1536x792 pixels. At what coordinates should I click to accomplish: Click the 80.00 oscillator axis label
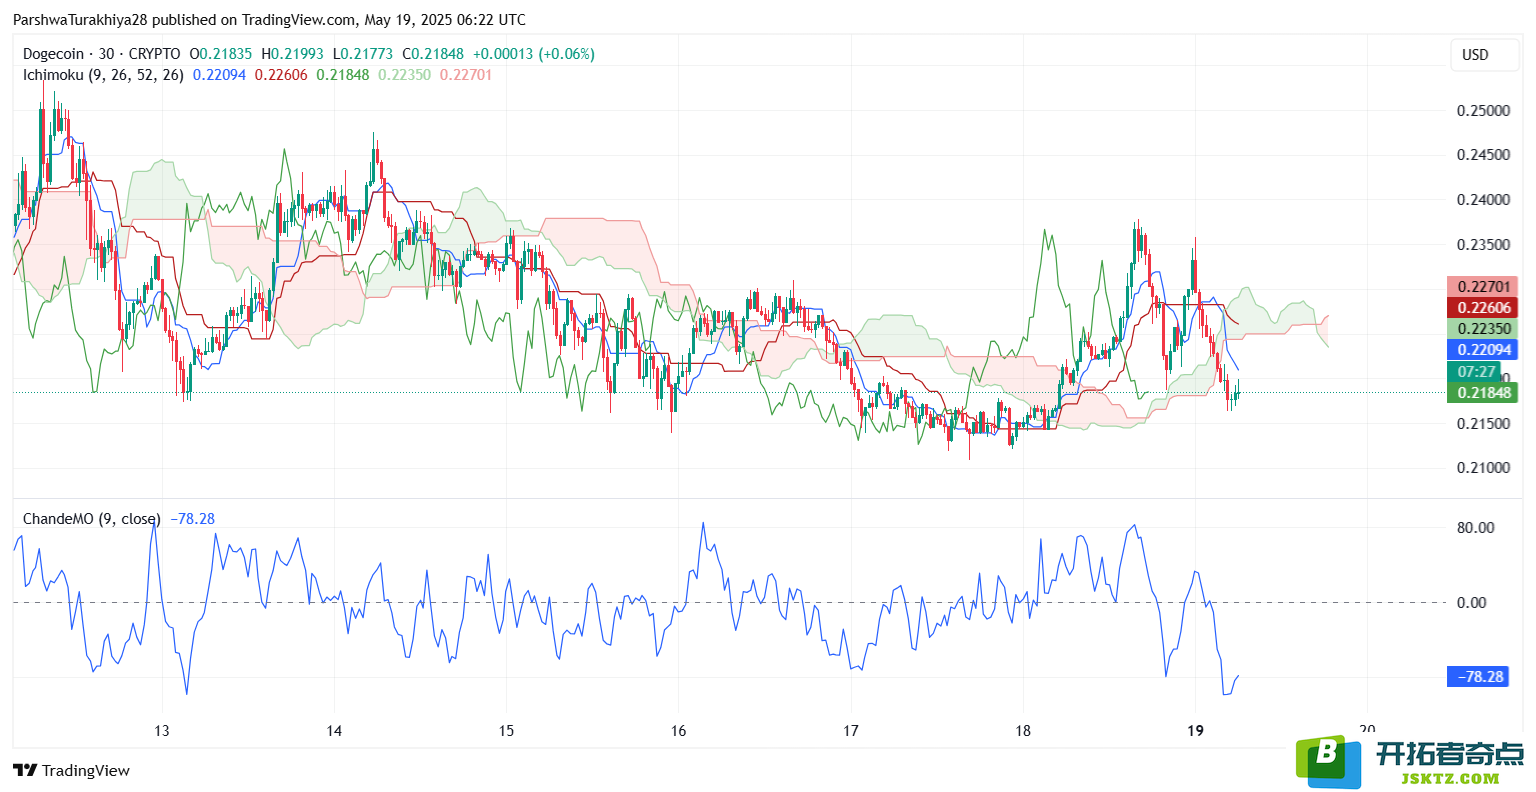tap(1476, 528)
